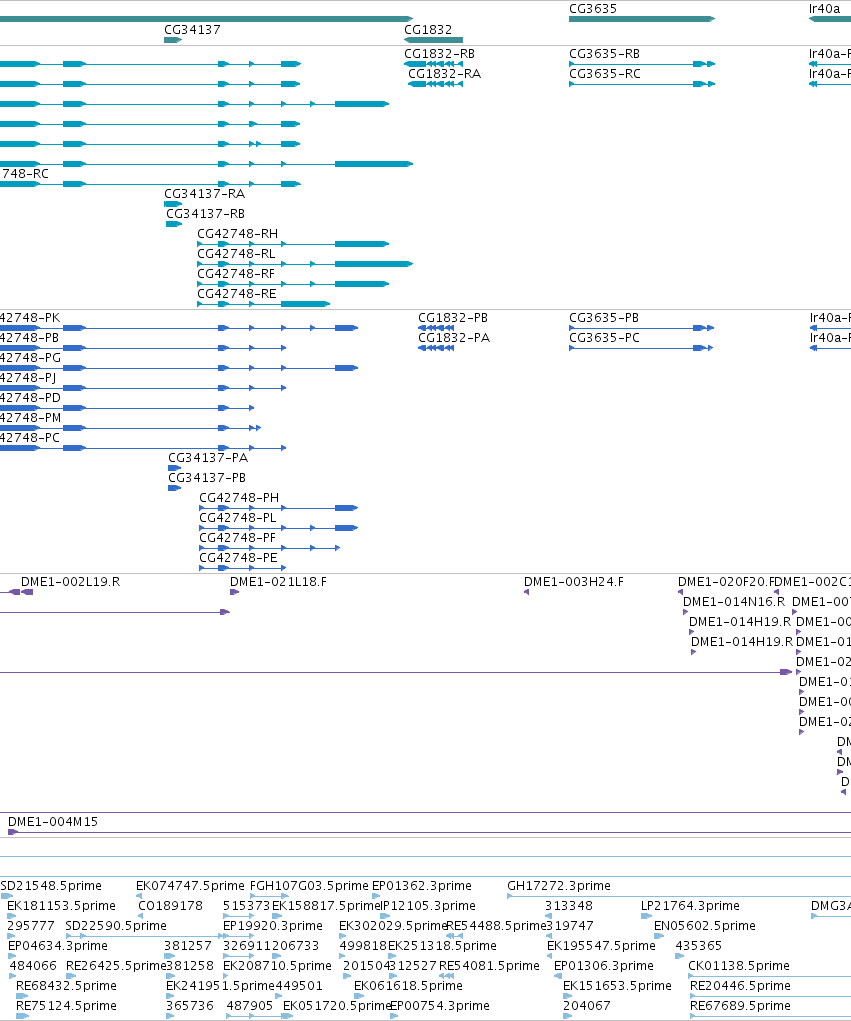Click the CG3635-PB coding sequence label
Screen dimensions: 851x1021
click(x=604, y=318)
